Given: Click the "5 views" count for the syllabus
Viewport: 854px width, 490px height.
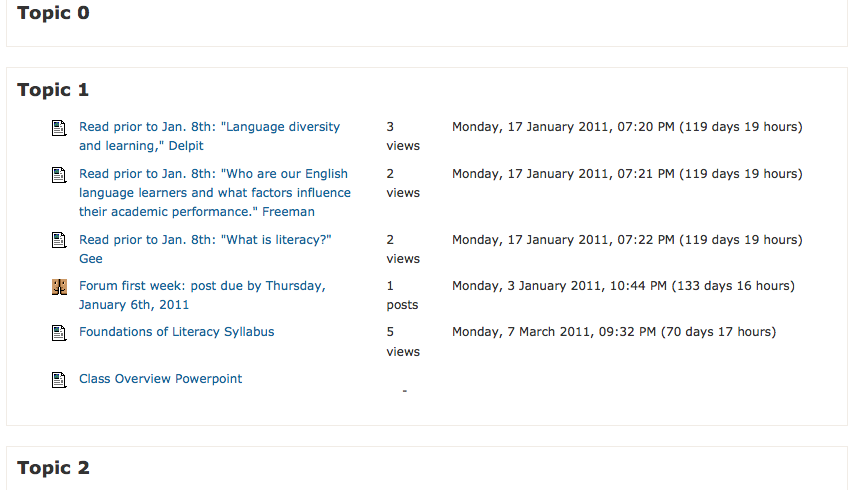Looking at the screenshot, I should pyautogui.click(x=403, y=342).
